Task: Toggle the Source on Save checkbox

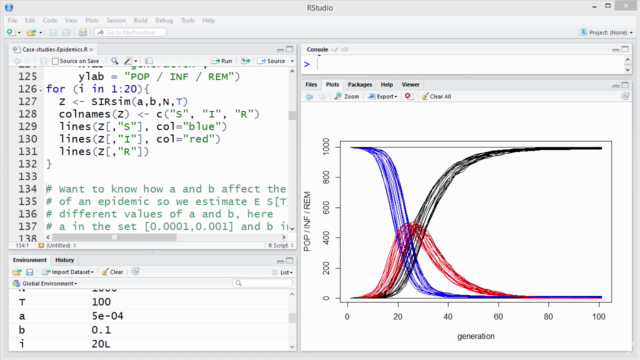Action: [56, 61]
